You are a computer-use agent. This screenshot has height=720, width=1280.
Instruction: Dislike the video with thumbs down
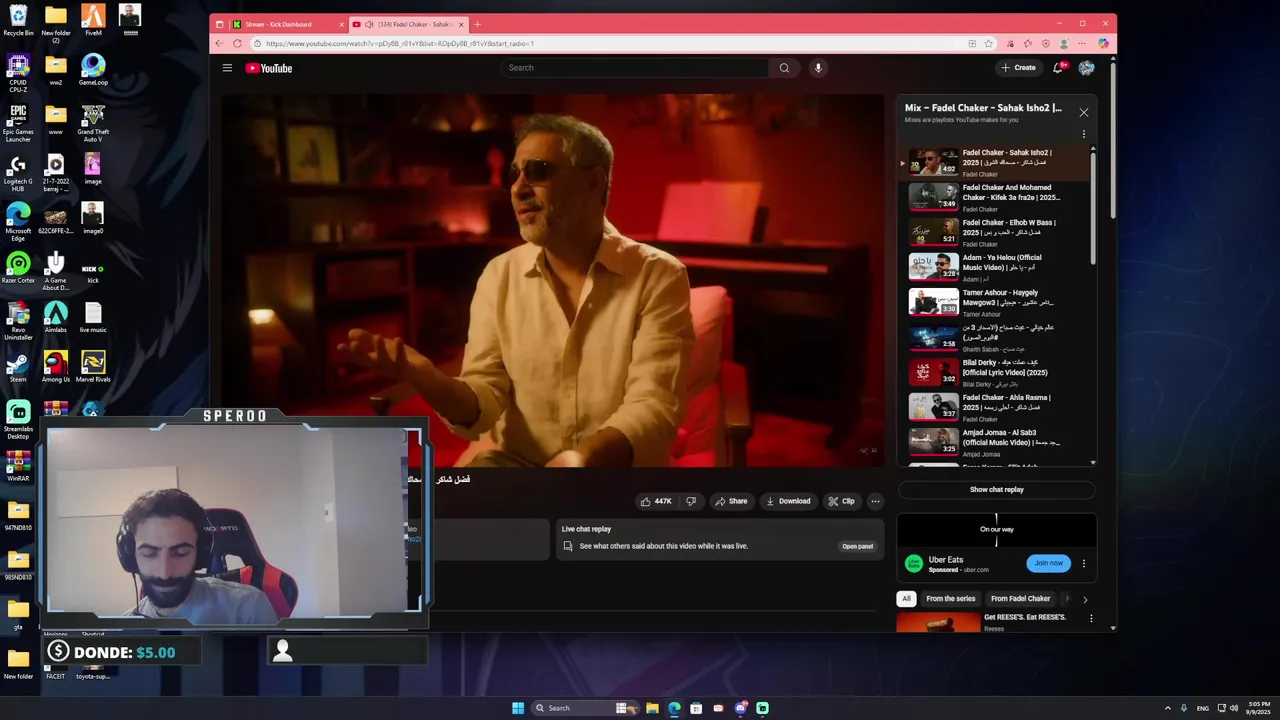690,501
